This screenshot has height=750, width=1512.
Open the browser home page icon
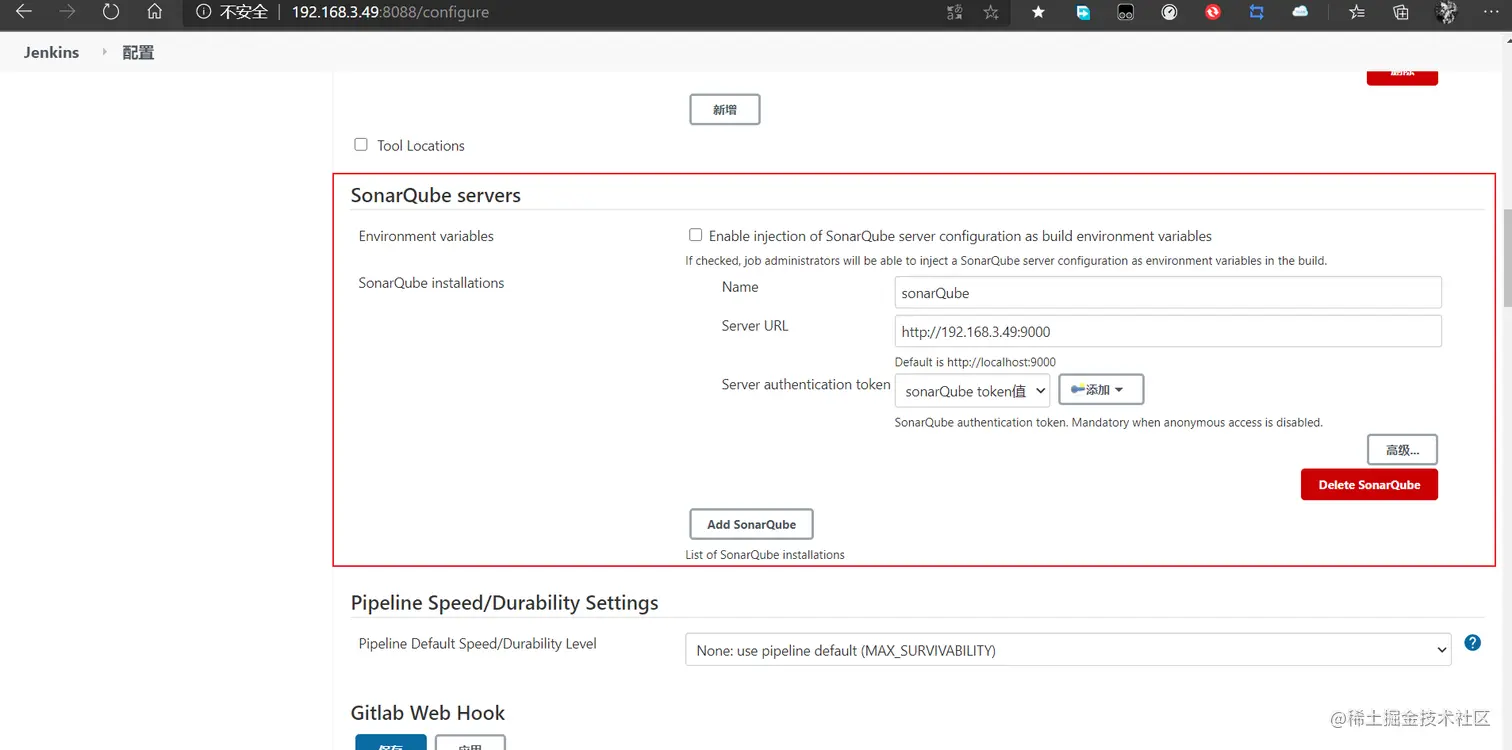point(154,12)
